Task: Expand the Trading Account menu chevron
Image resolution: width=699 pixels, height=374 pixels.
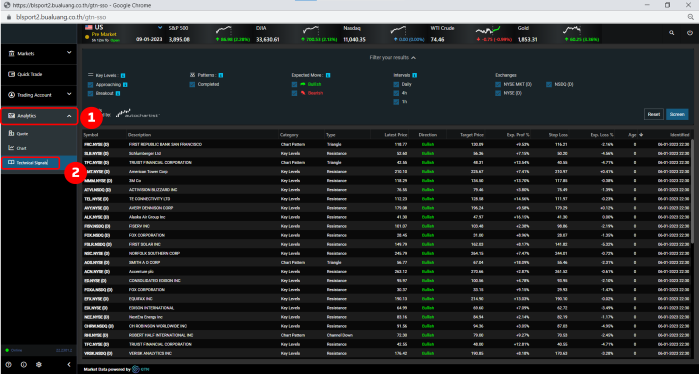Action: [x=69, y=95]
